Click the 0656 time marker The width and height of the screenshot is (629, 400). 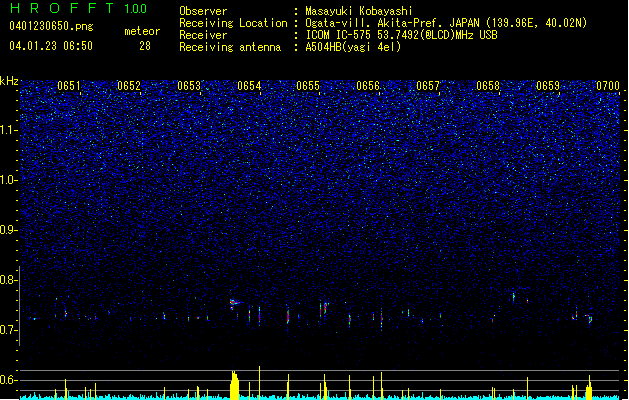coord(368,86)
